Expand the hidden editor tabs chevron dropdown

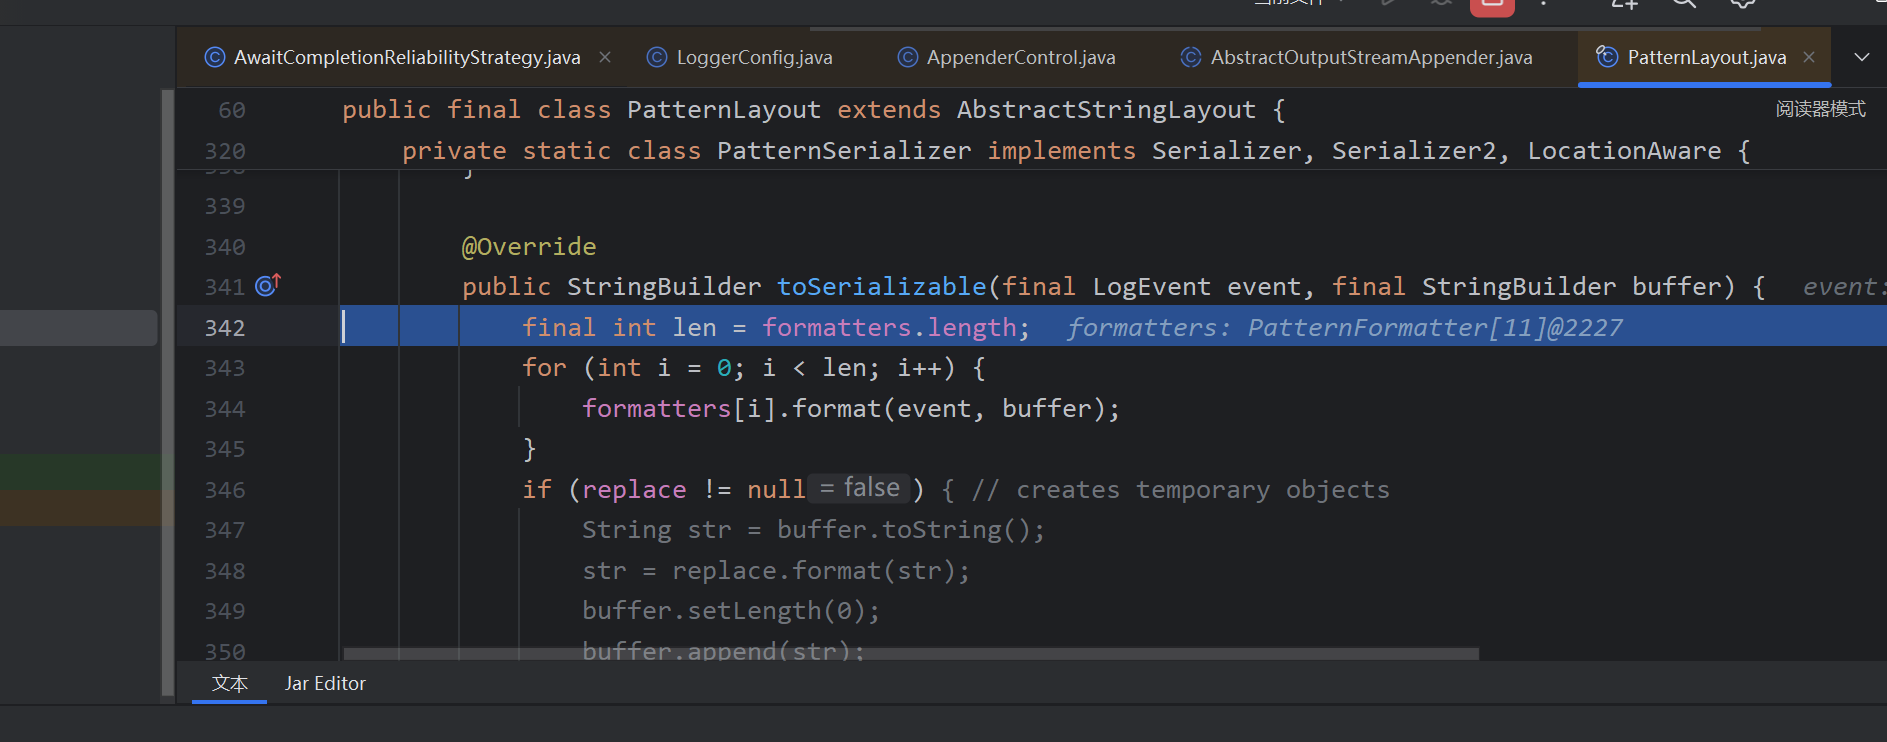[x=1861, y=57]
